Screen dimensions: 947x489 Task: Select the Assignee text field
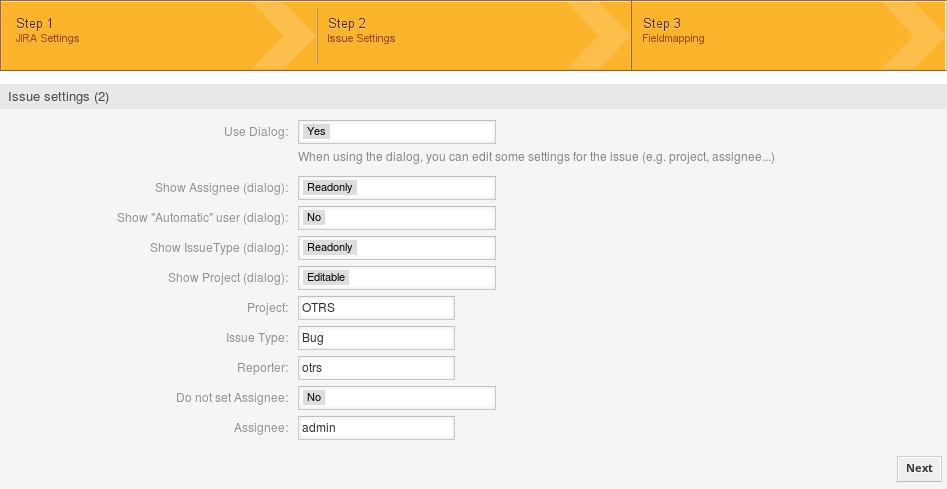376,428
